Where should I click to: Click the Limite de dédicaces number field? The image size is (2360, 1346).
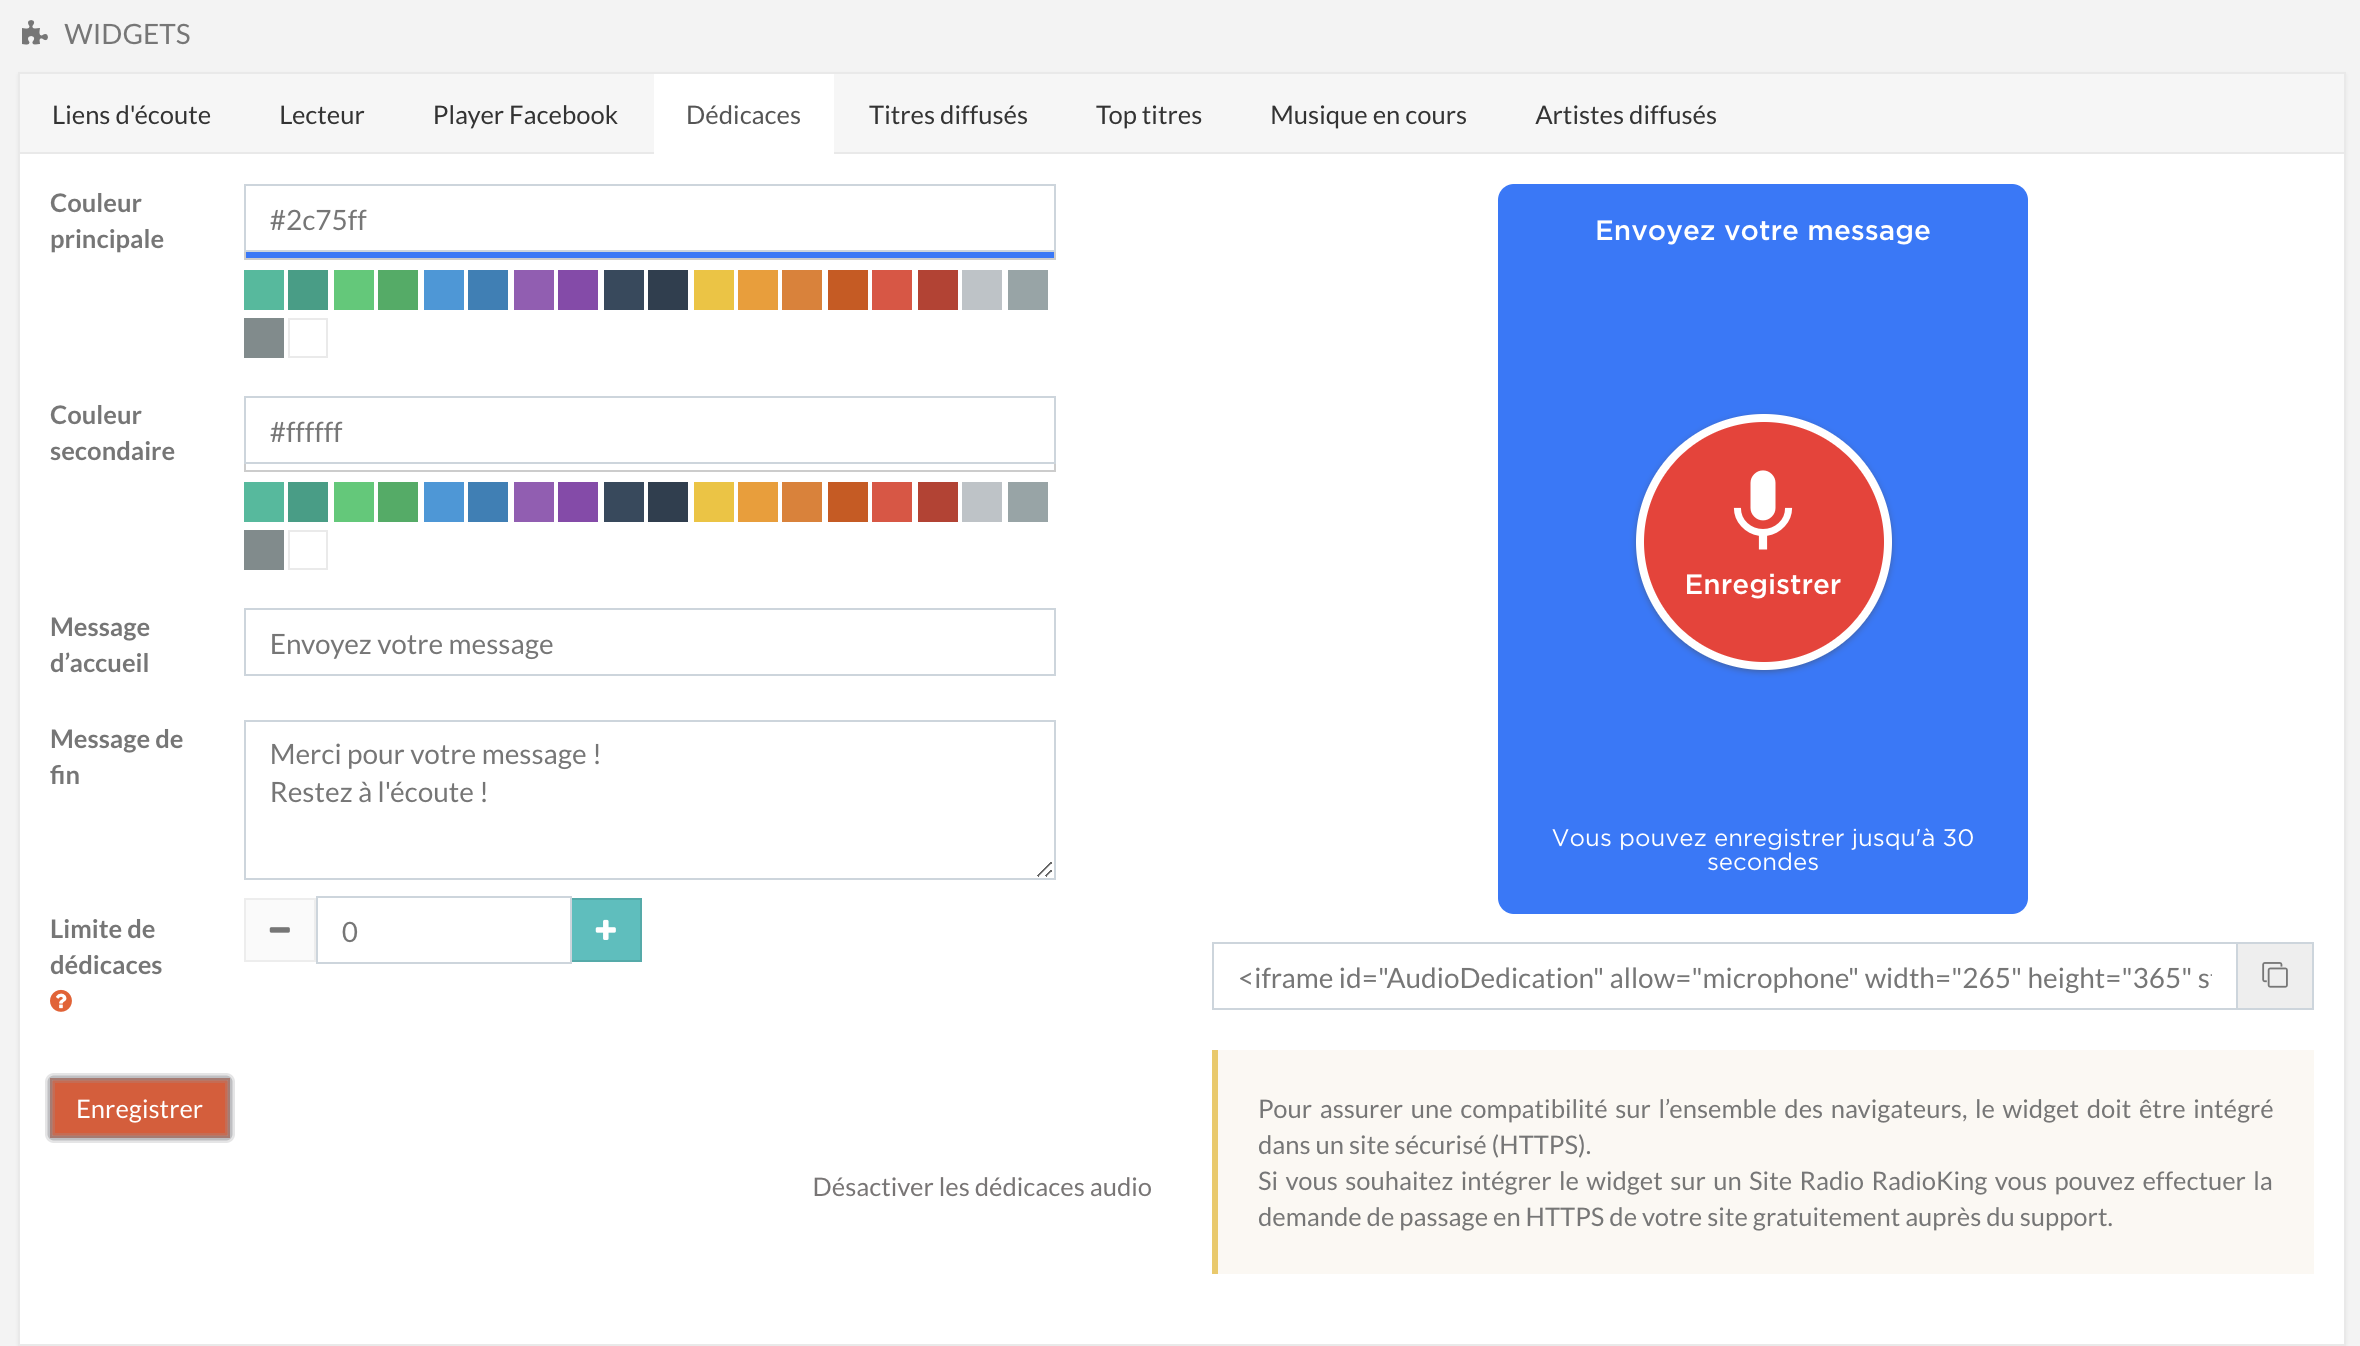click(x=444, y=930)
